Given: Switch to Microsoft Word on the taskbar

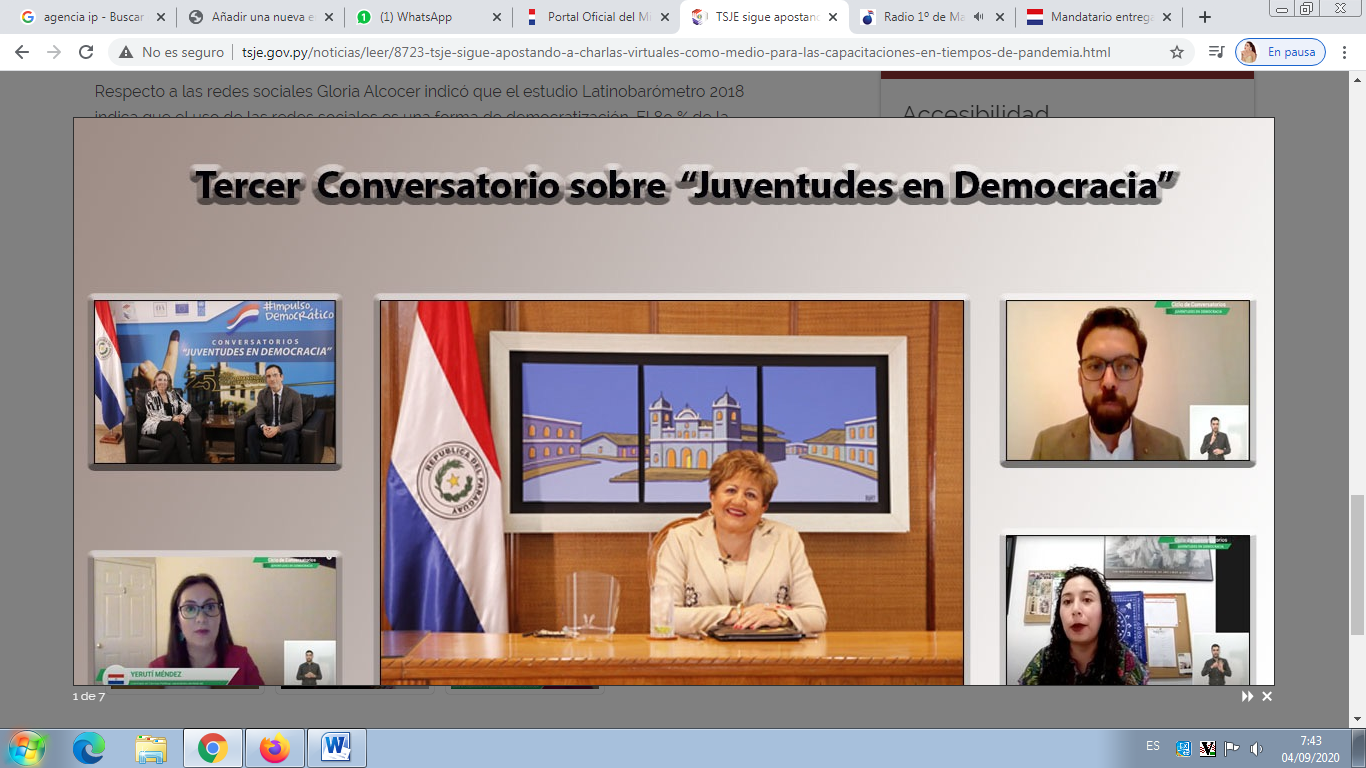Looking at the screenshot, I should 337,748.
